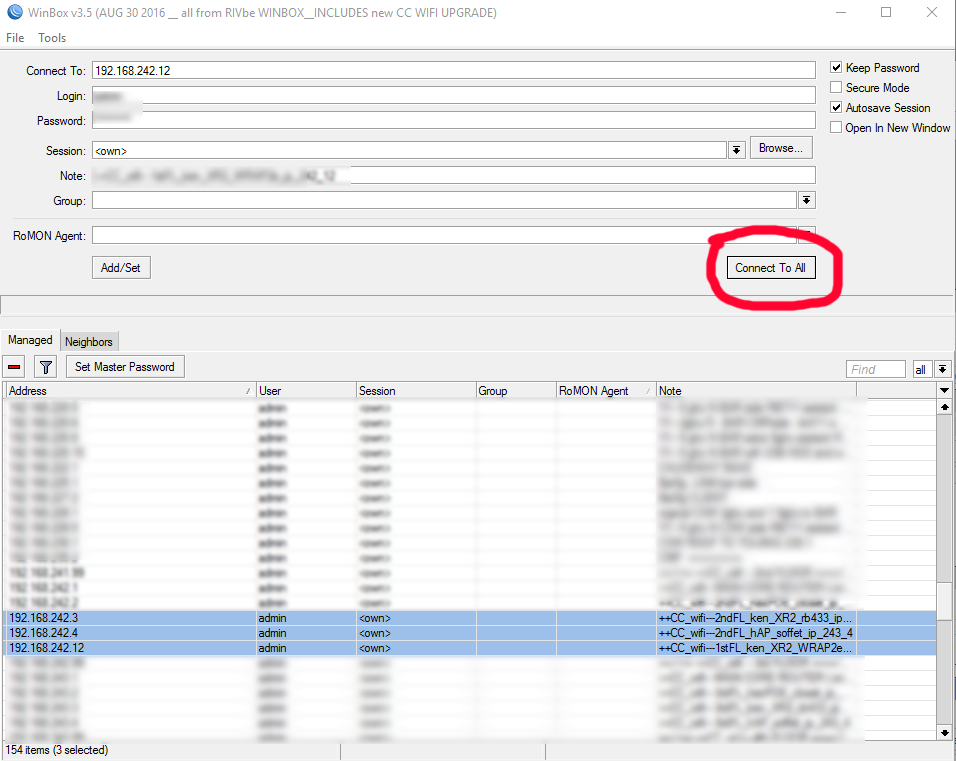Click the Connect To All button

tap(771, 268)
